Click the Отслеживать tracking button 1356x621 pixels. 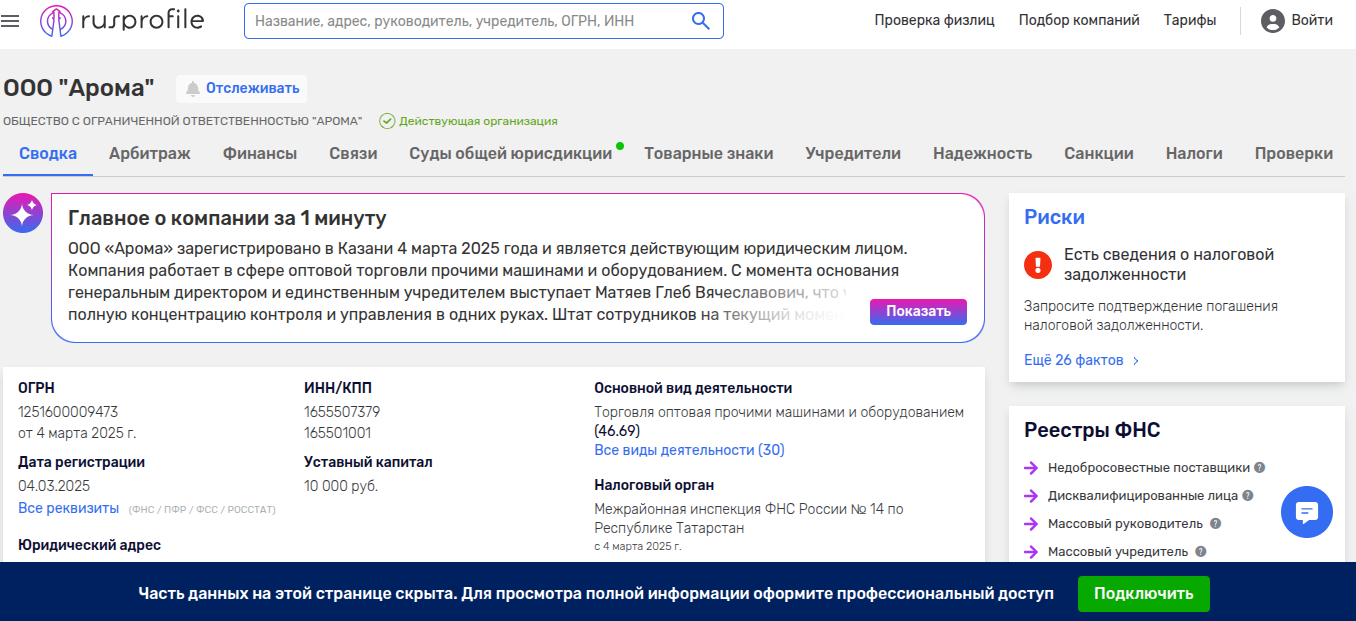pyautogui.click(x=242, y=88)
